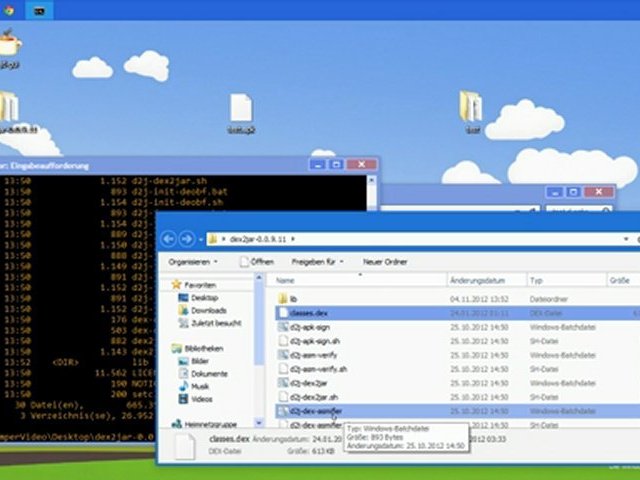Open the Videos library
This screenshot has width=640, height=480.
(x=203, y=397)
